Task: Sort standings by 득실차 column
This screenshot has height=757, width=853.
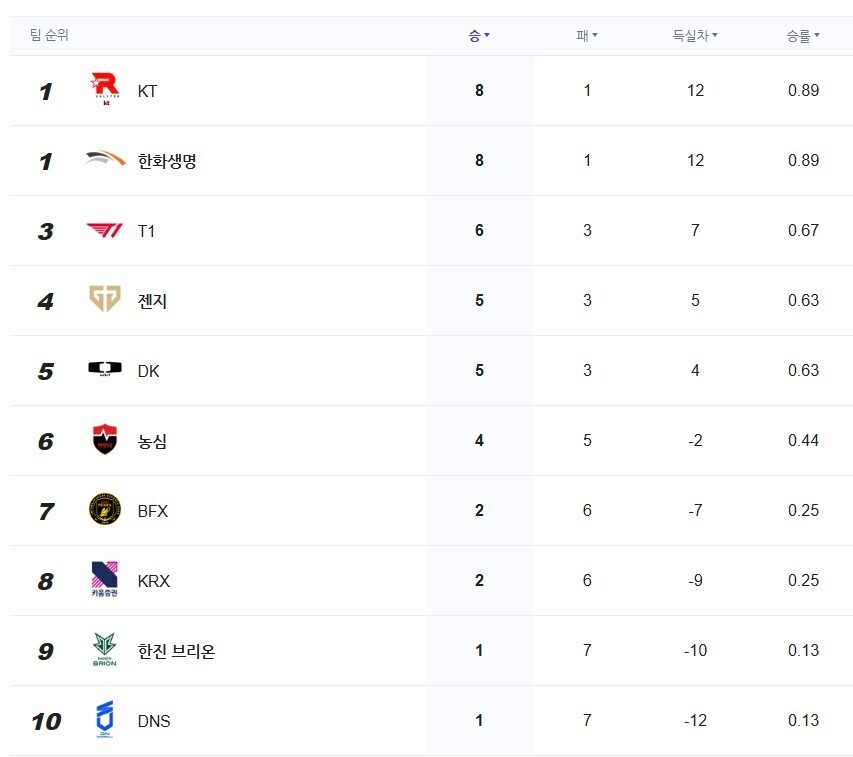Action: pos(695,36)
